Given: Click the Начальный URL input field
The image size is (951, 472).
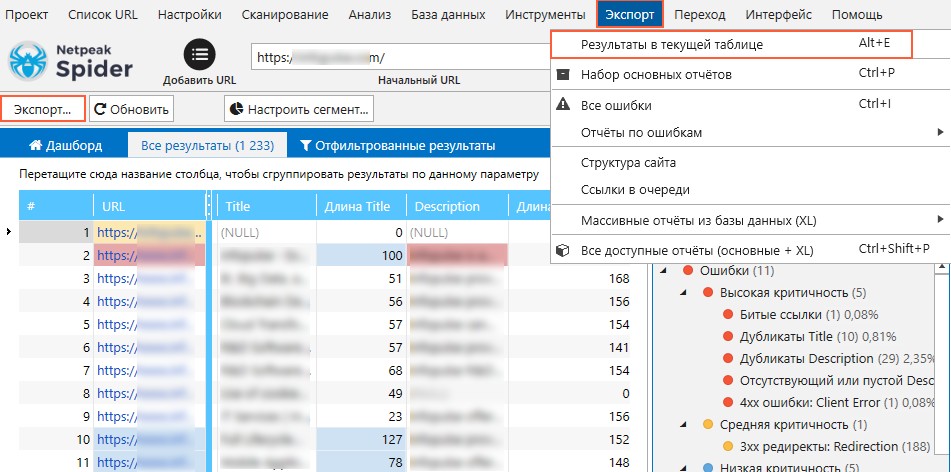Looking at the screenshot, I should (x=400, y=58).
